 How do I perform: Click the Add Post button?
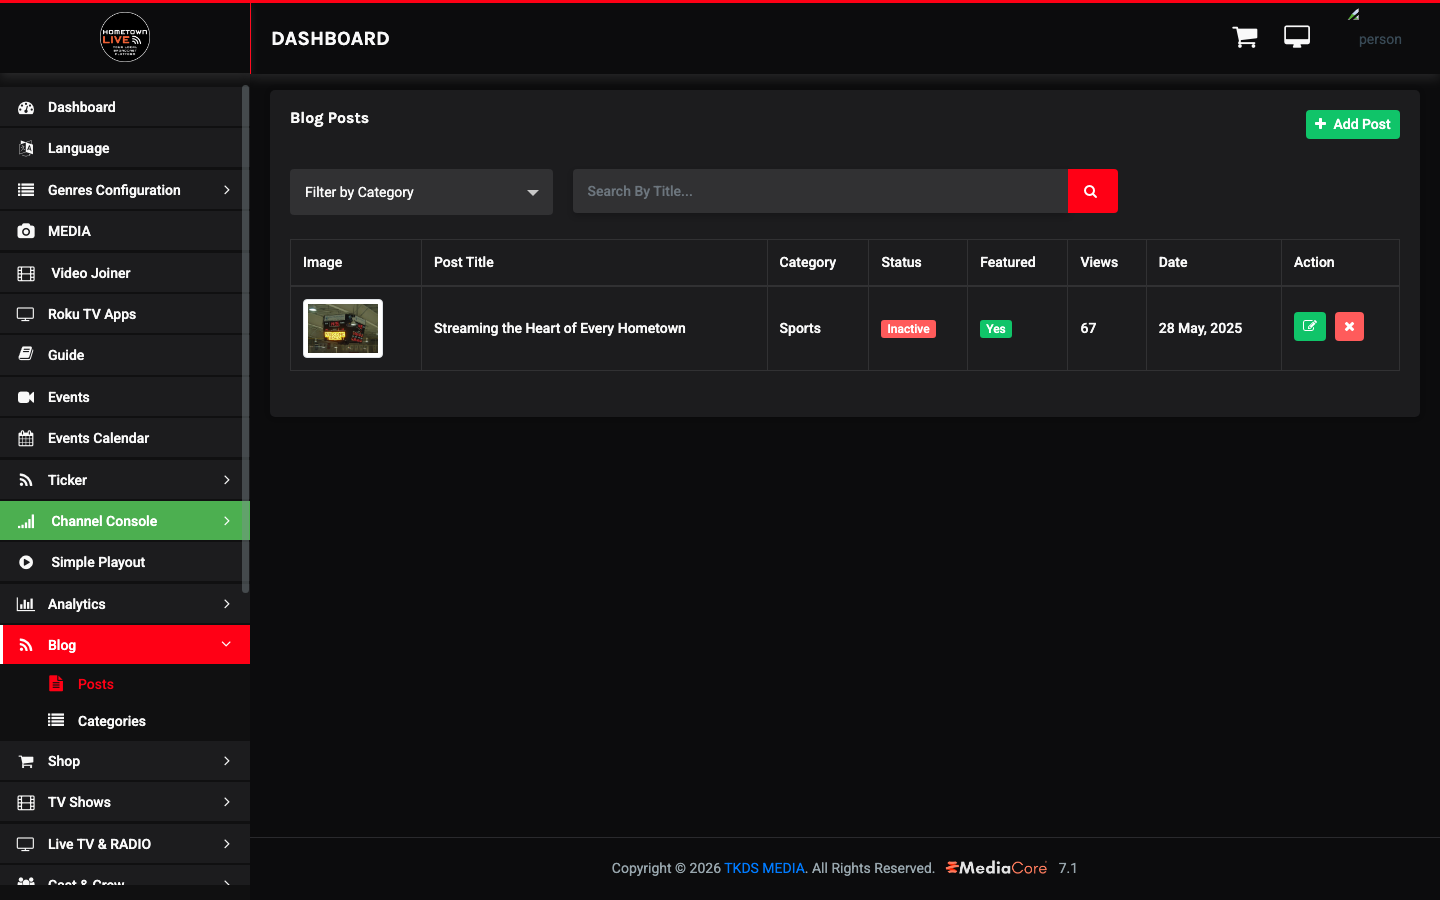[x=1352, y=124]
